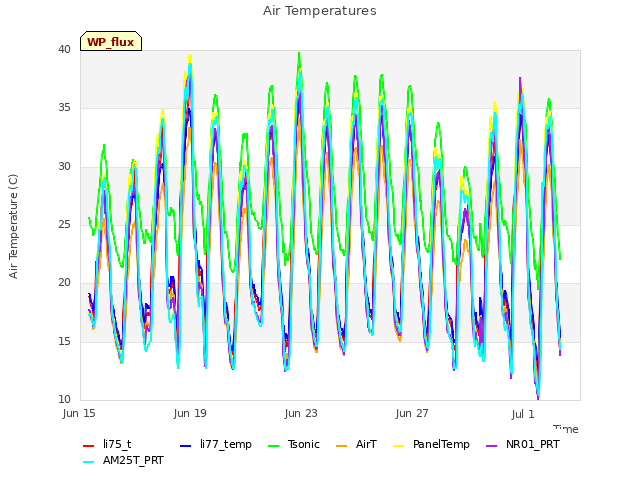Viewport: 640px width, 480px height.
Task: Click the 15 y-axis tick label
Action: tap(64, 341)
